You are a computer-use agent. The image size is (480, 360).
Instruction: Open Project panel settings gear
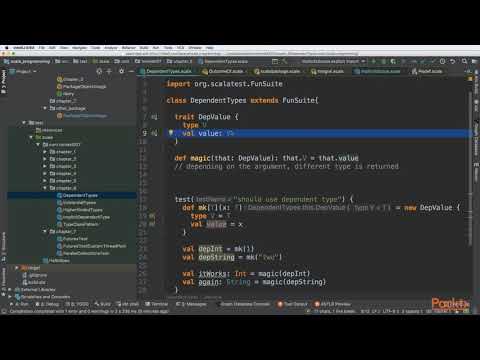[x=121, y=71]
